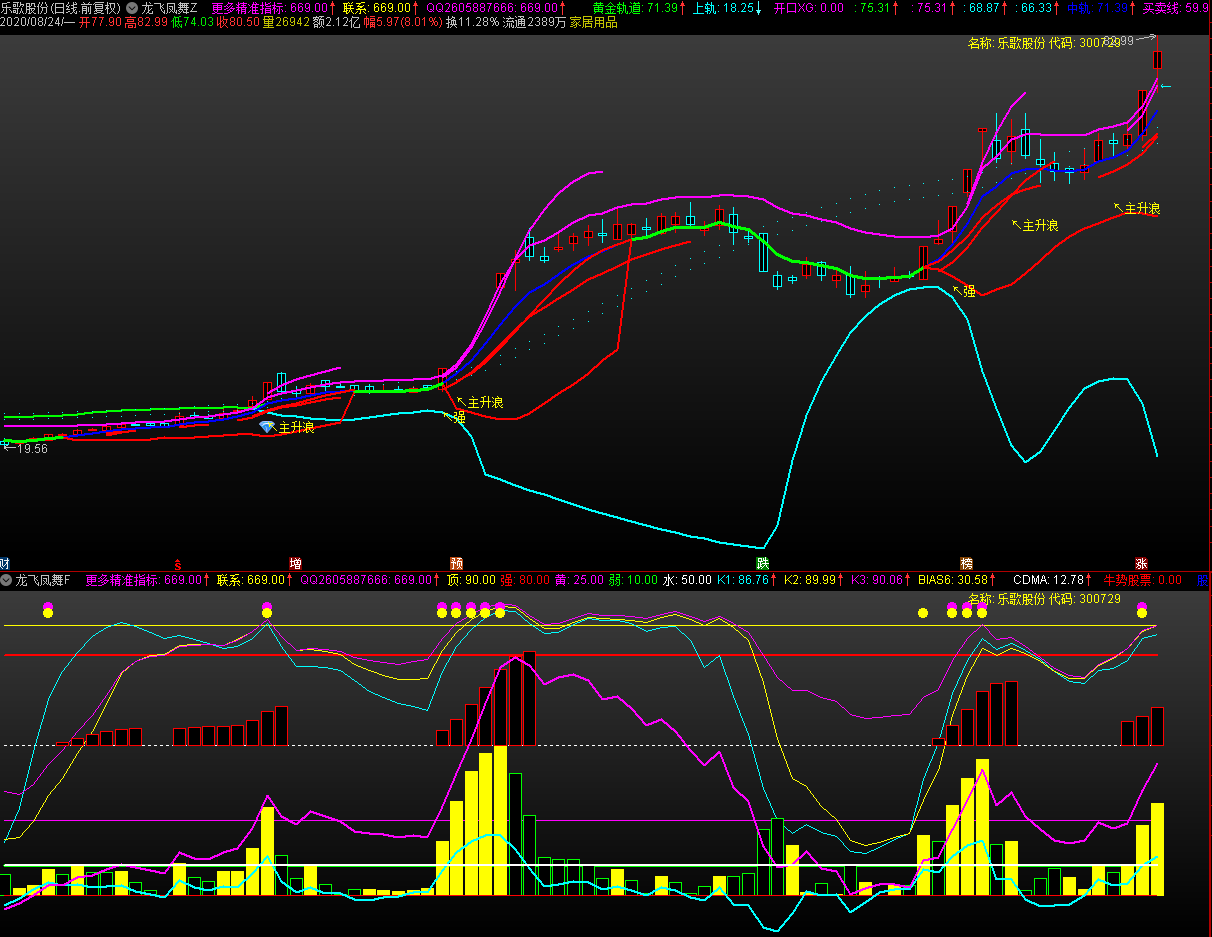The height and width of the screenshot is (937, 1212).
Task: Click the red $ event marker
Action: pyautogui.click(x=178, y=564)
